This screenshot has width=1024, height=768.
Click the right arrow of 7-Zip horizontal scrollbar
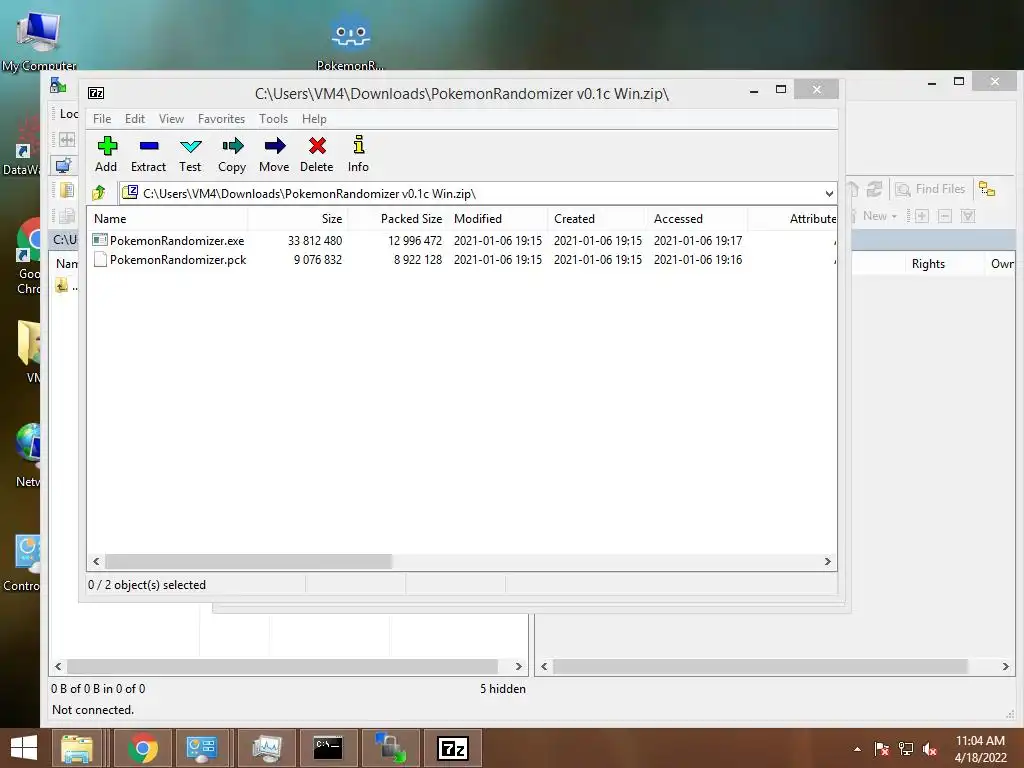[827, 562]
